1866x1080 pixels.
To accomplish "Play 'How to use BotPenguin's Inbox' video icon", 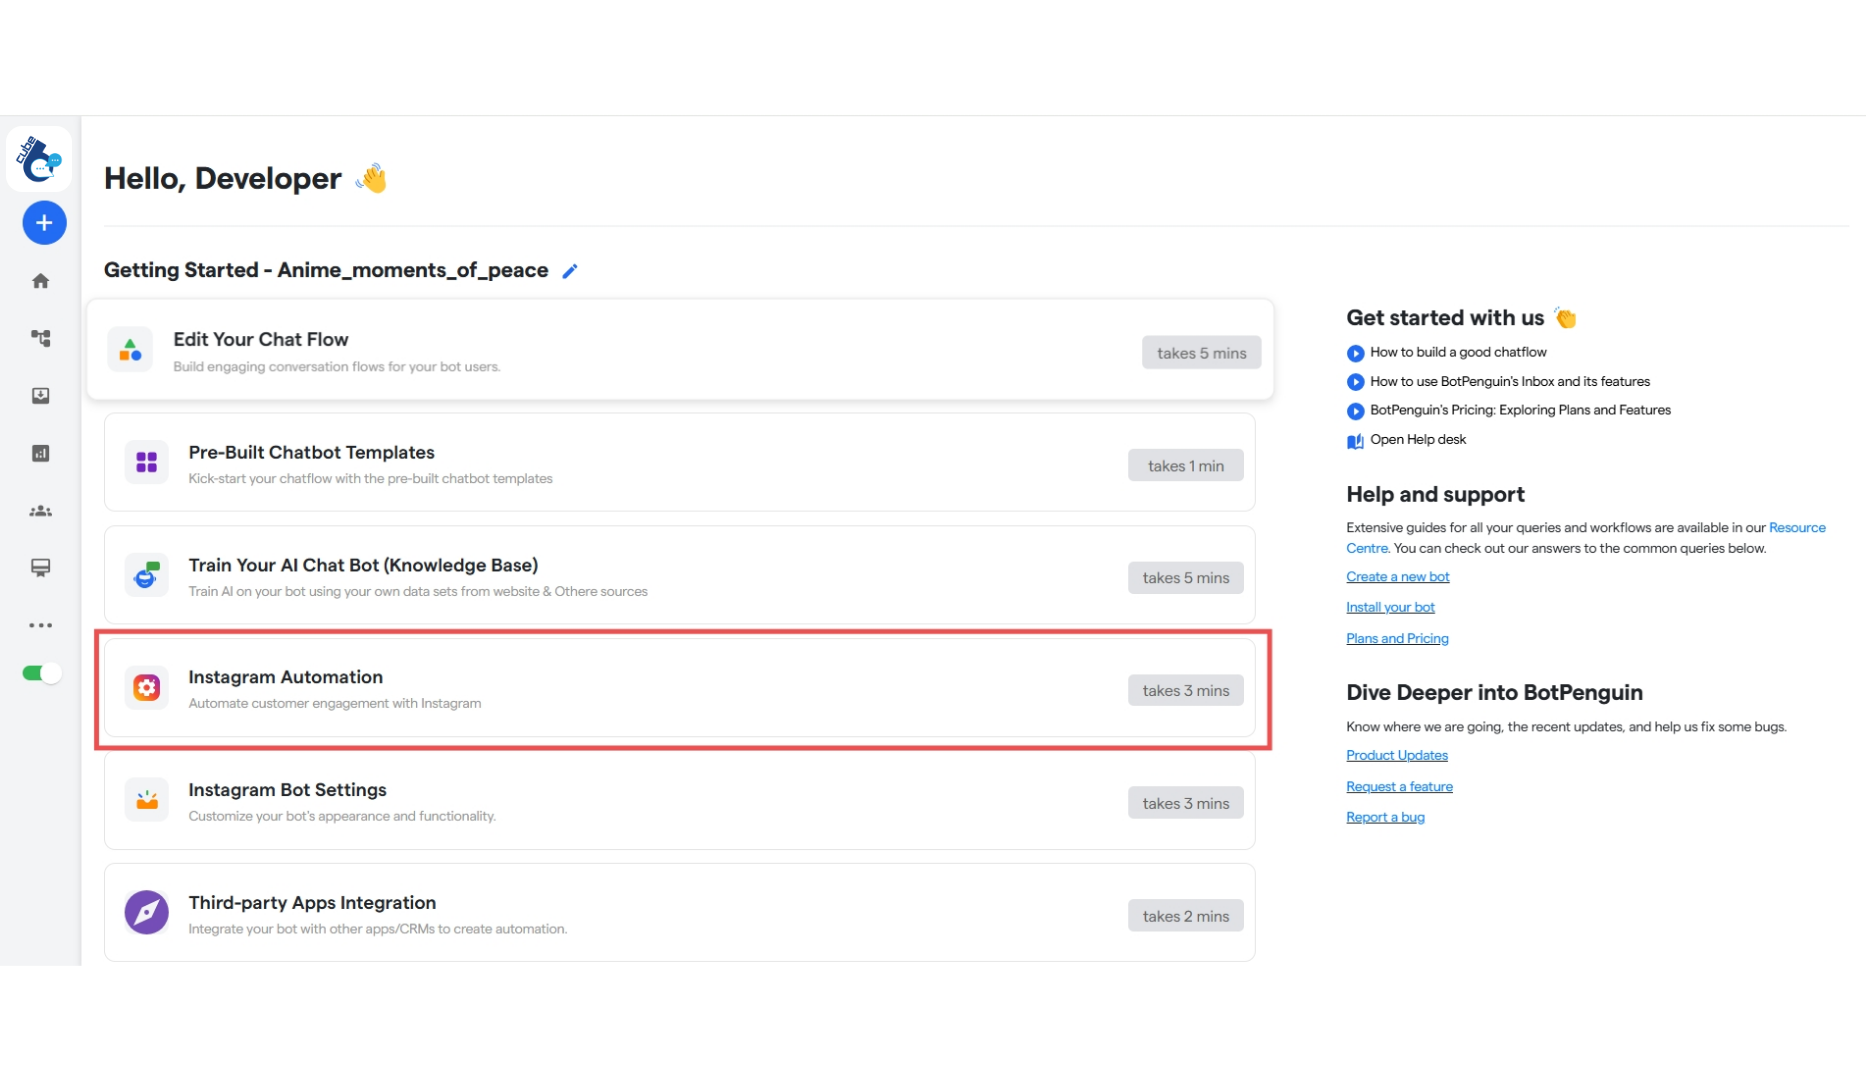I will [x=1355, y=382].
